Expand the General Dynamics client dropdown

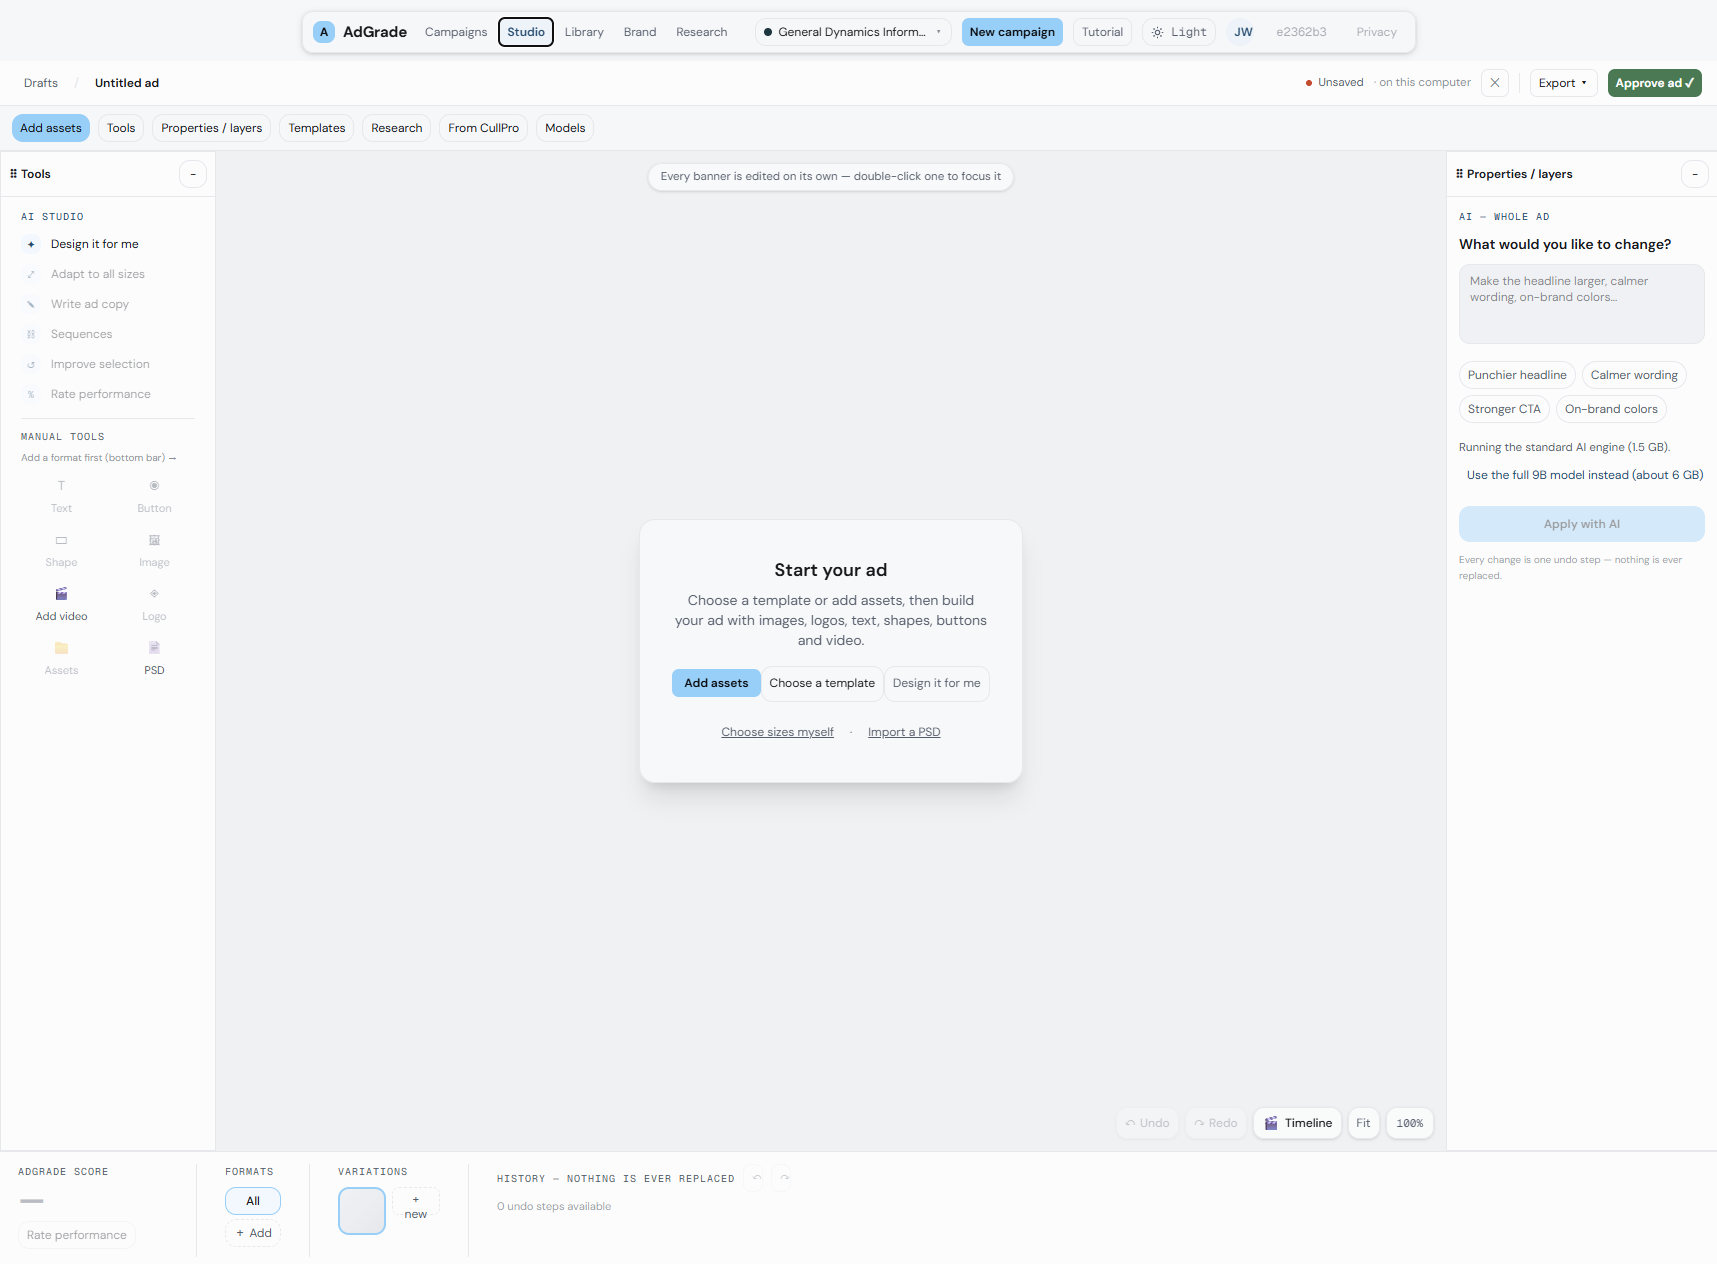click(853, 32)
